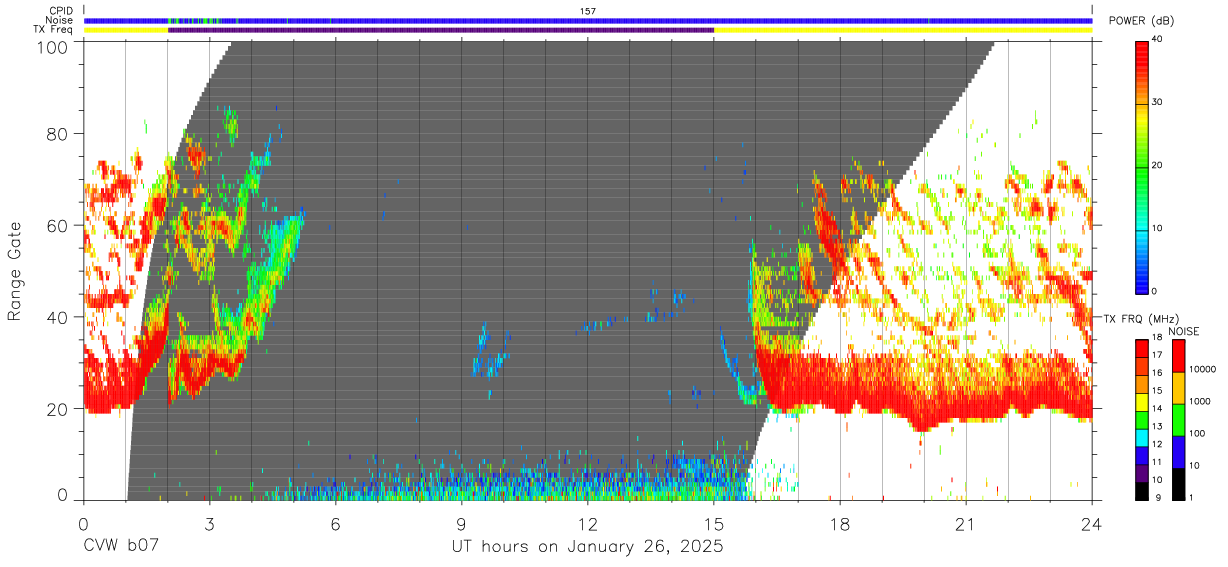
Task: Click the TX FRQ (MHz) colorbar
Action: (x=1142, y=418)
